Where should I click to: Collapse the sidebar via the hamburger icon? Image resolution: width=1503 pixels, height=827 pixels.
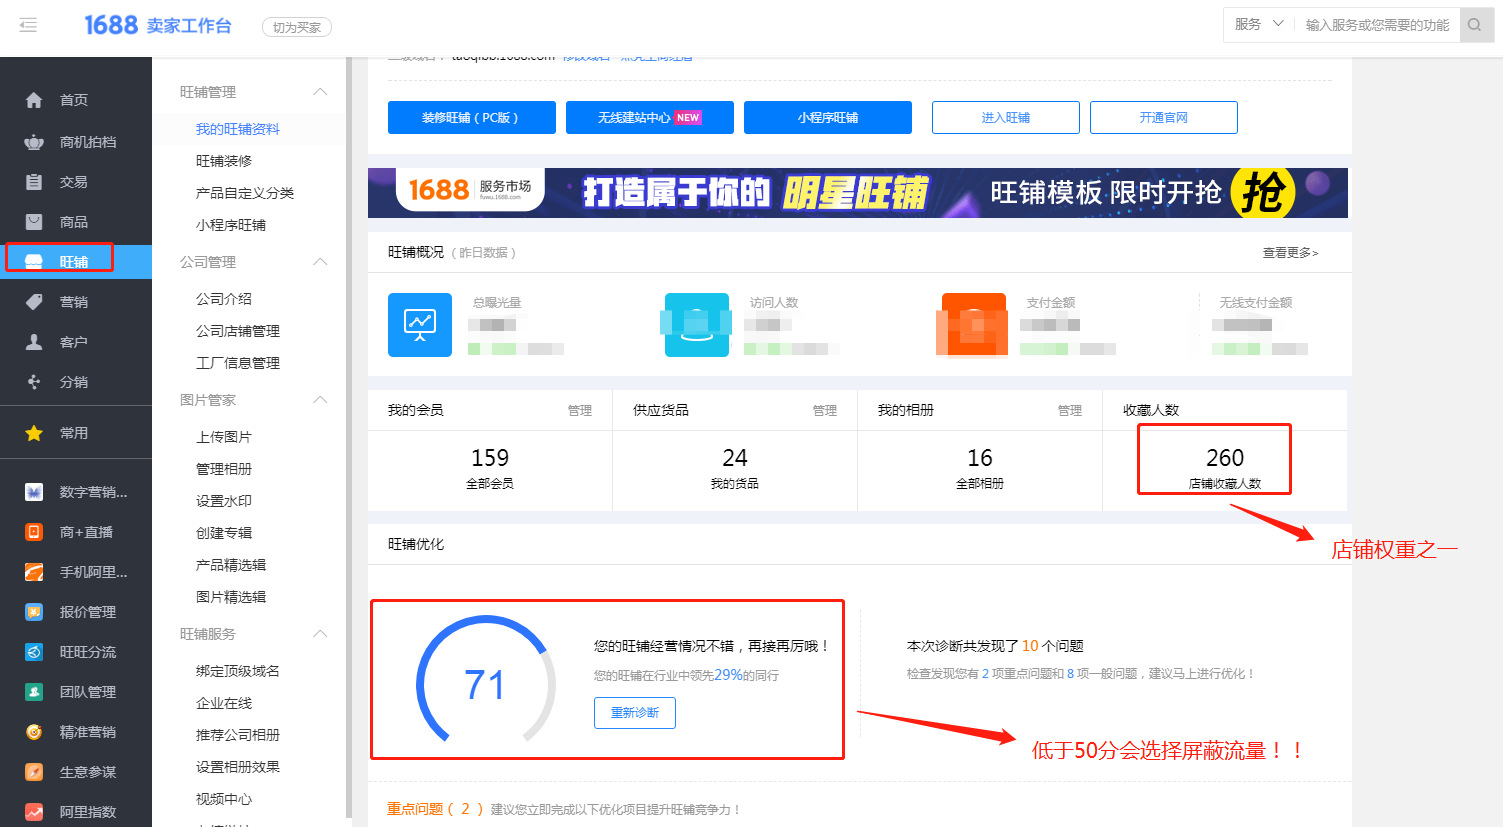pos(28,25)
